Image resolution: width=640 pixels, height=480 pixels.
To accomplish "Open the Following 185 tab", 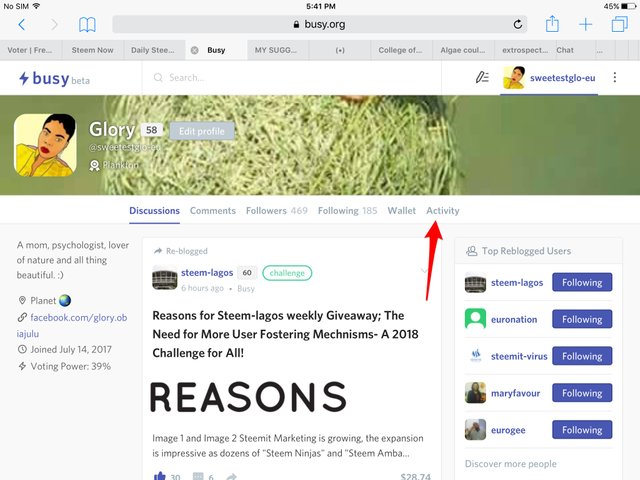I will [x=347, y=211].
